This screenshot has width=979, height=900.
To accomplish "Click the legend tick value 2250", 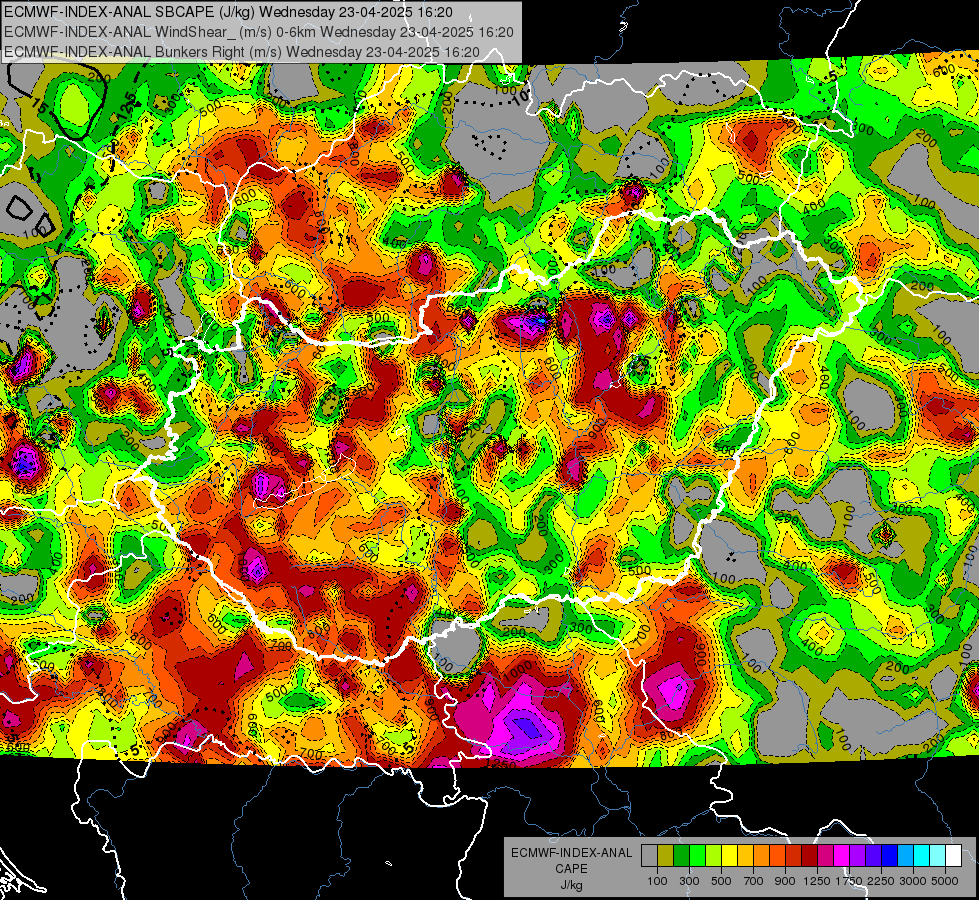I will 881,881.
